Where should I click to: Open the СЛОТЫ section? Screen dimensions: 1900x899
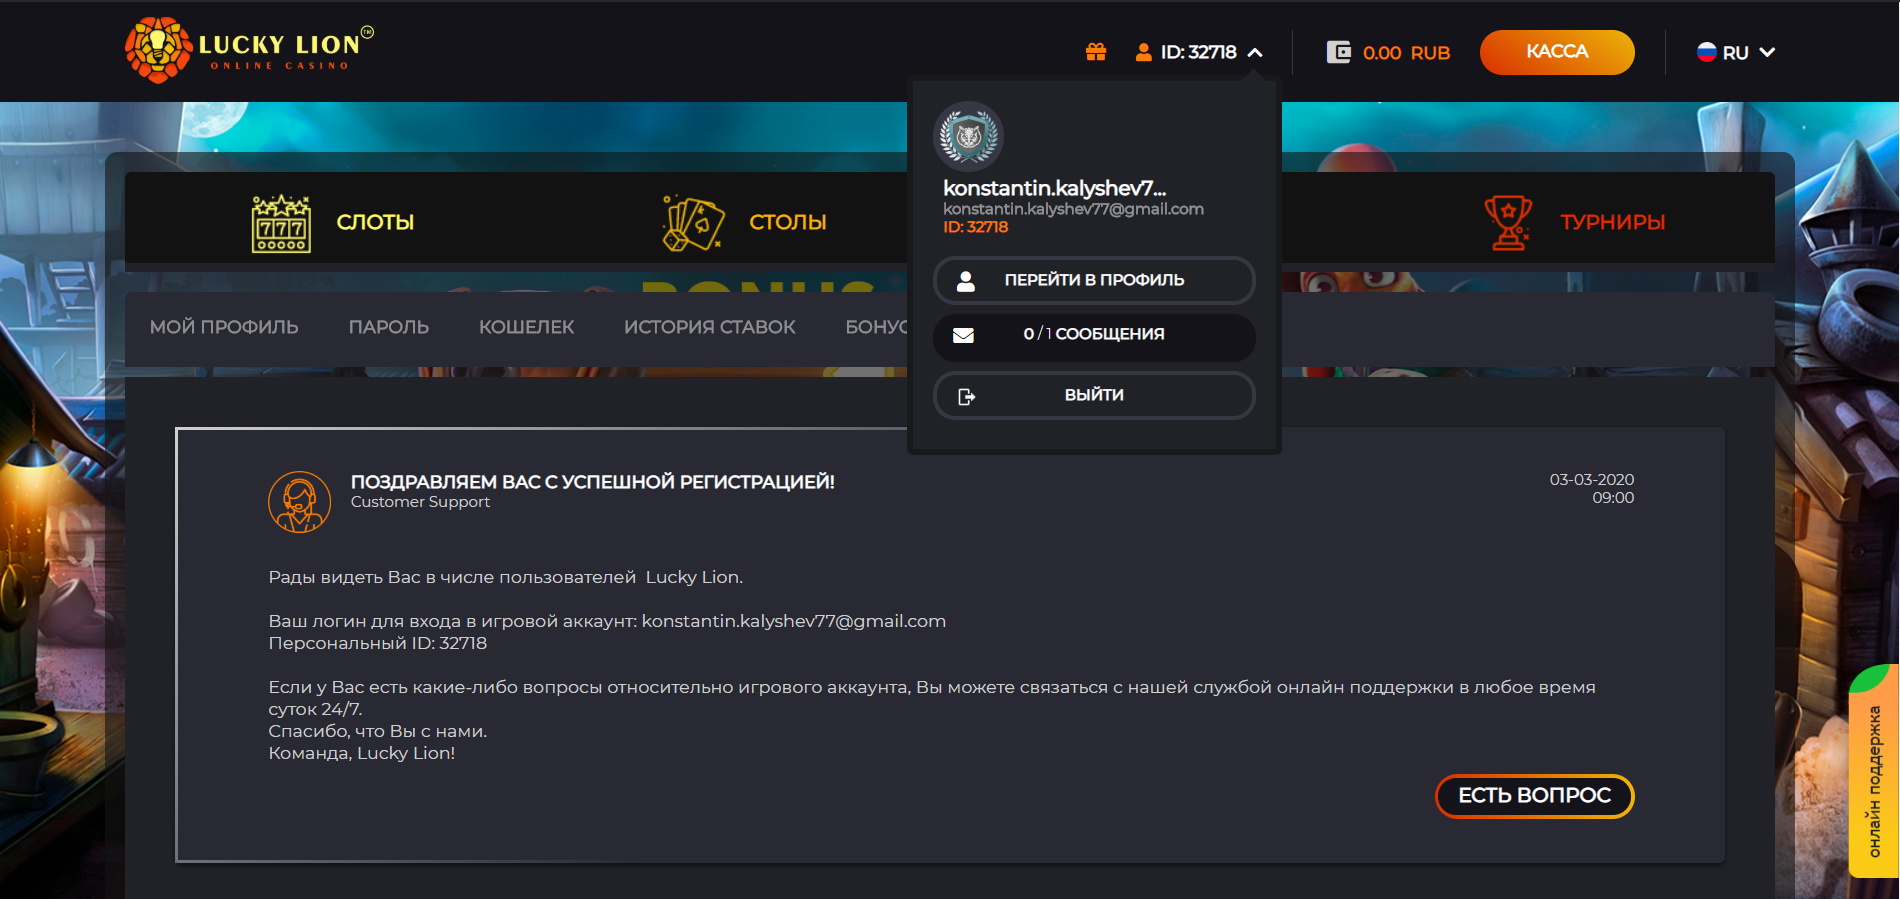[375, 222]
